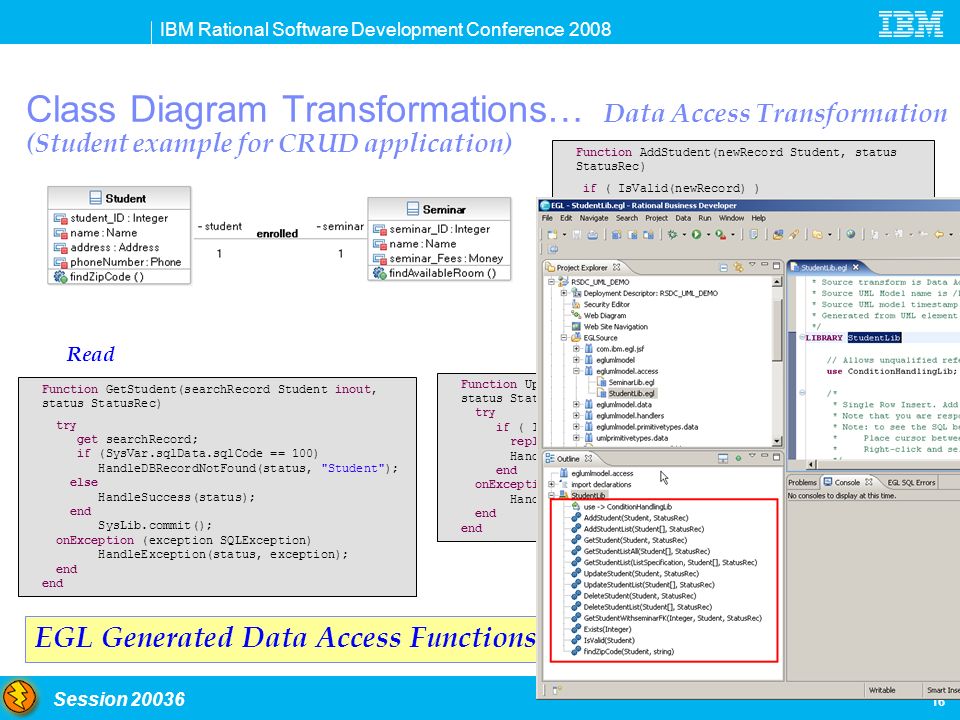Image resolution: width=960 pixels, height=720 pixels.
Task: Collapse all in Project Explorer
Action: 724,267
